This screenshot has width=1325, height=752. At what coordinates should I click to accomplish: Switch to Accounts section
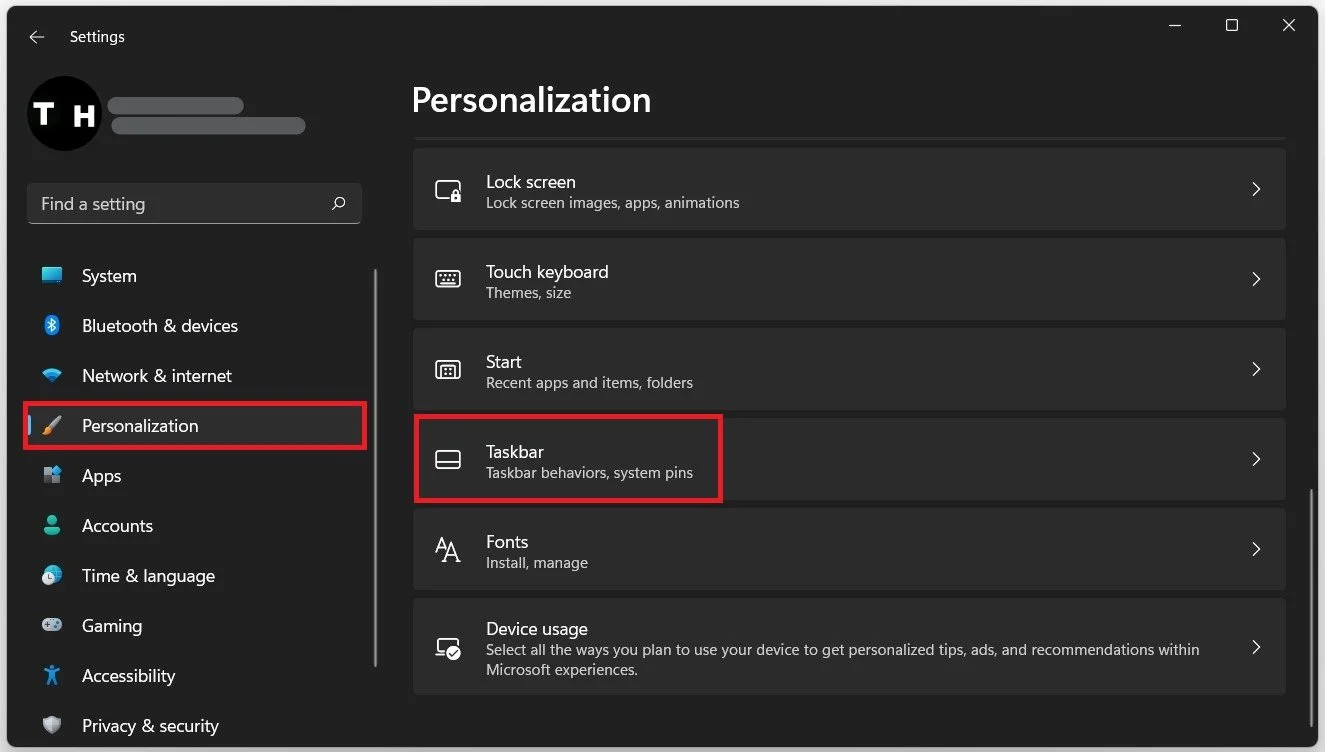195,526
